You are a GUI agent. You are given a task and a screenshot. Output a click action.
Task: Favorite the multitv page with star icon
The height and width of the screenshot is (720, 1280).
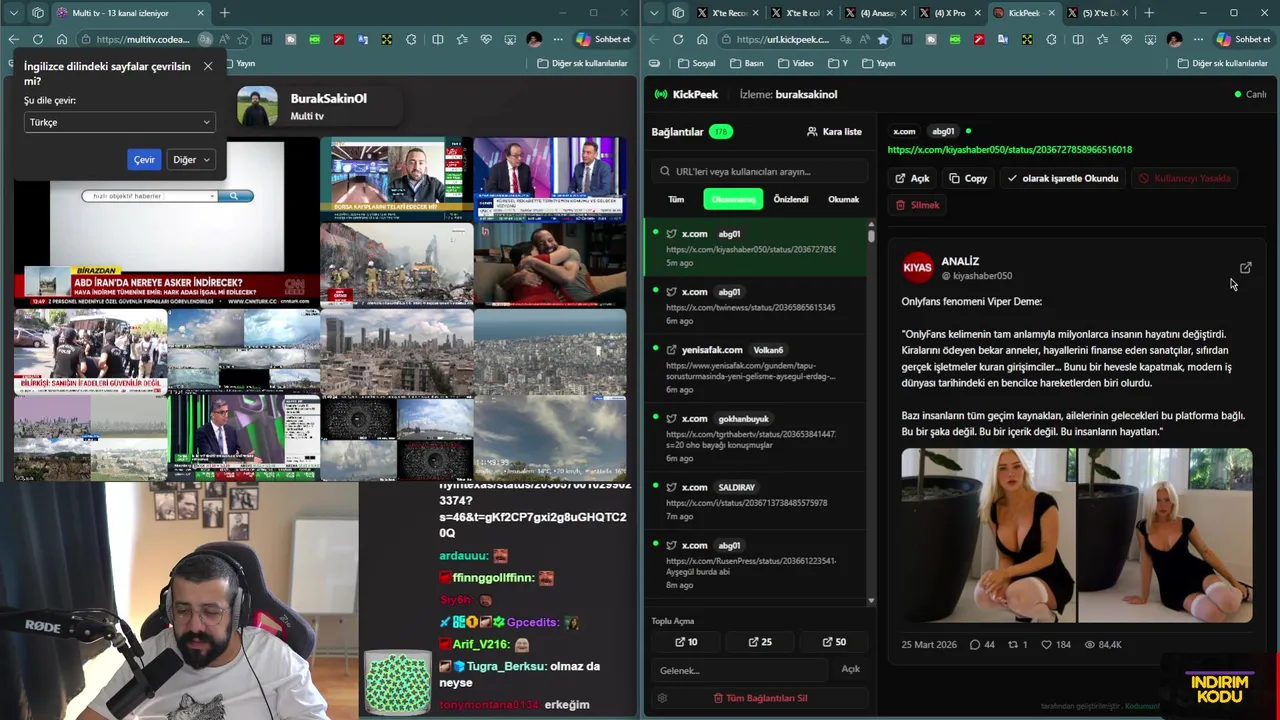243,39
